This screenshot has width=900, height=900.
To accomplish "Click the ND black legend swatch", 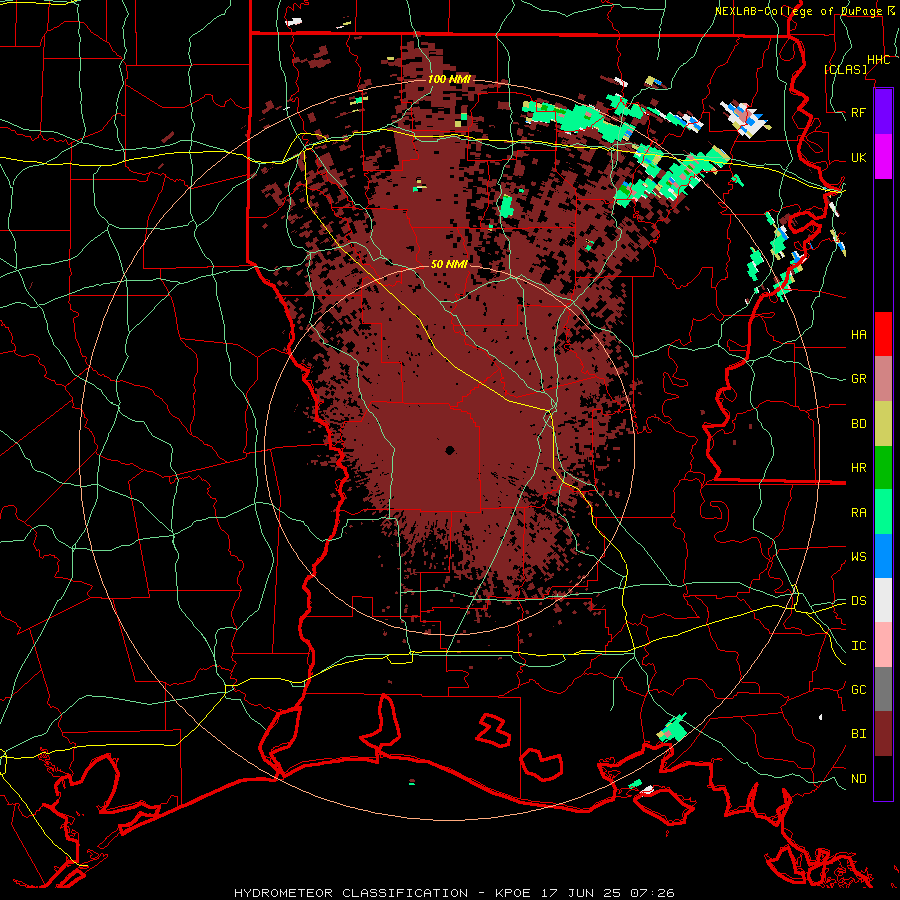I will (883, 778).
